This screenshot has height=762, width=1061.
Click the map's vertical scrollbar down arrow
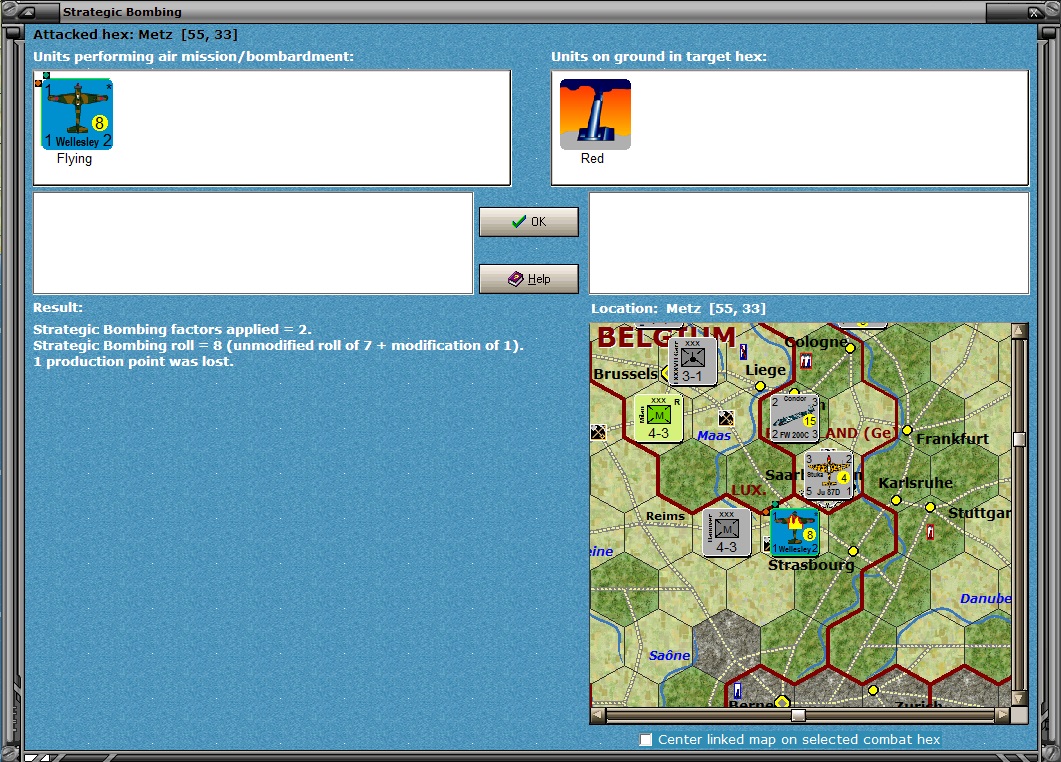pos(1019,698)
